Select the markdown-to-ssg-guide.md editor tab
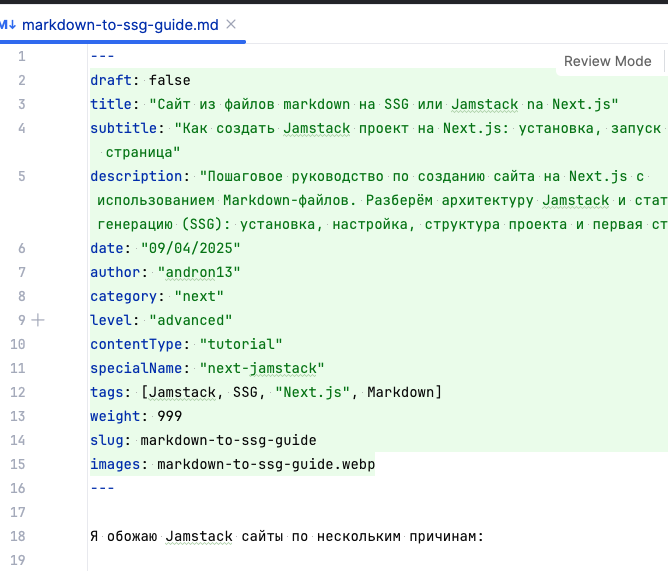Viewport: 668px width, 571px height. pyautogui.click(x=120, y=24)
